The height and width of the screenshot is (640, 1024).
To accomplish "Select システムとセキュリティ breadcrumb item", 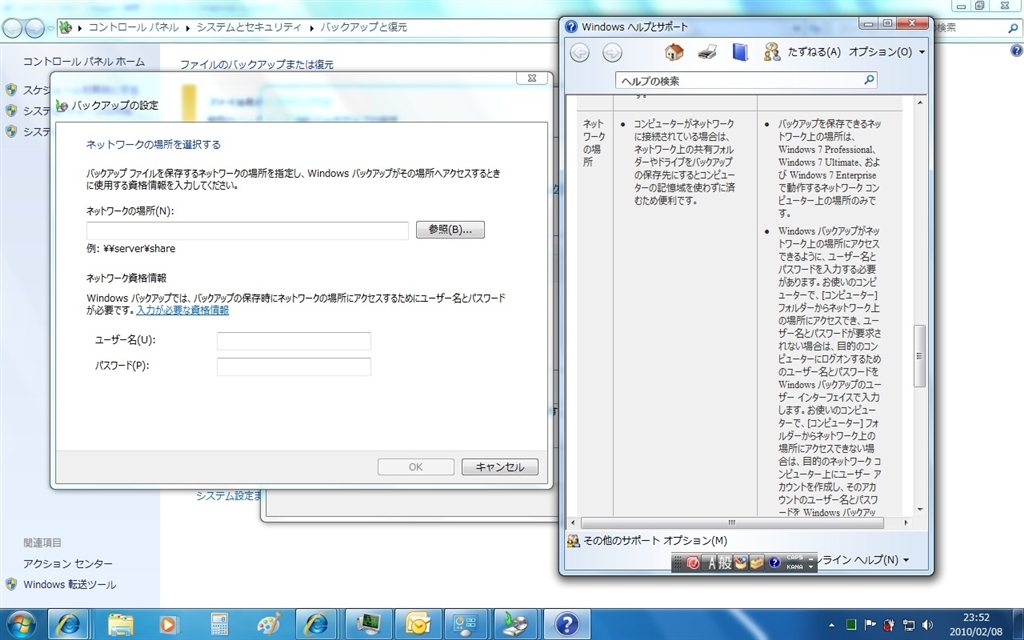I will click(249, 27).
